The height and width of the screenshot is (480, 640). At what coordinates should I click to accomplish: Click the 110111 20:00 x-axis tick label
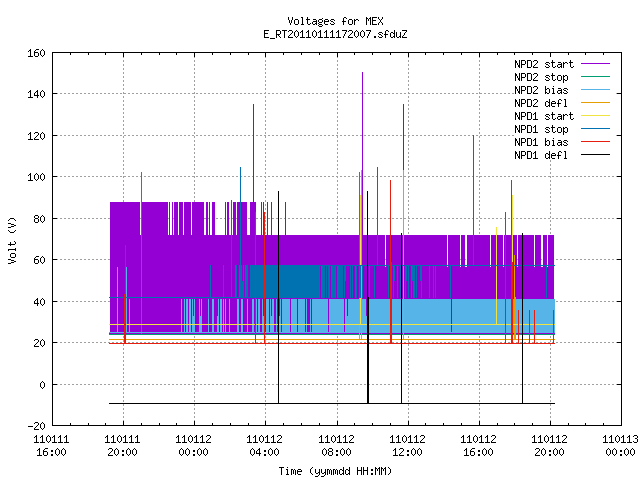click(x=122, y=446)
